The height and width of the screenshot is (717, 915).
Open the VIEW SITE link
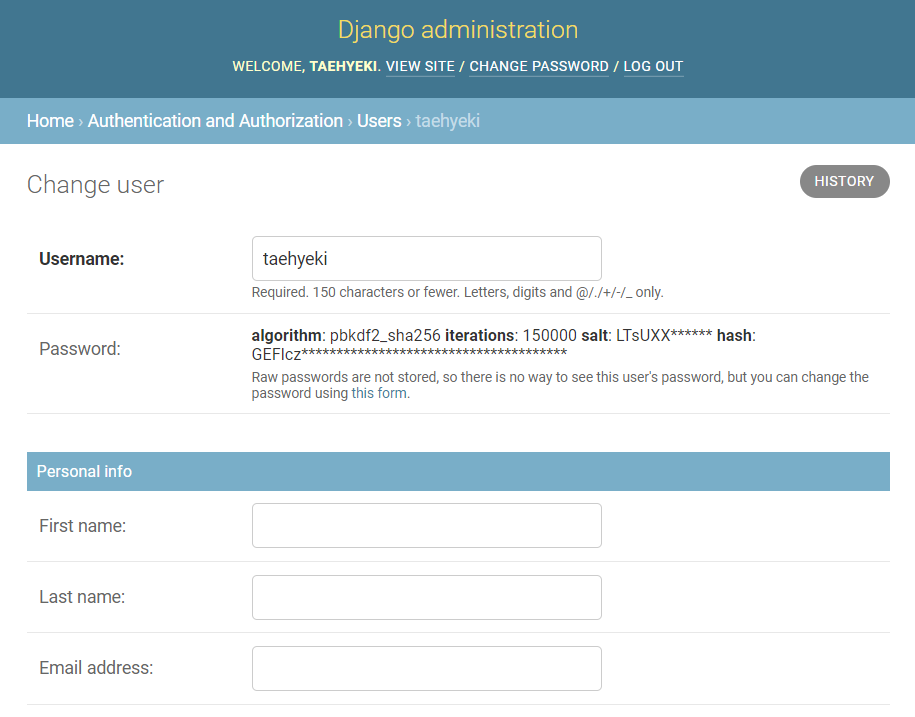pos(420,66)
